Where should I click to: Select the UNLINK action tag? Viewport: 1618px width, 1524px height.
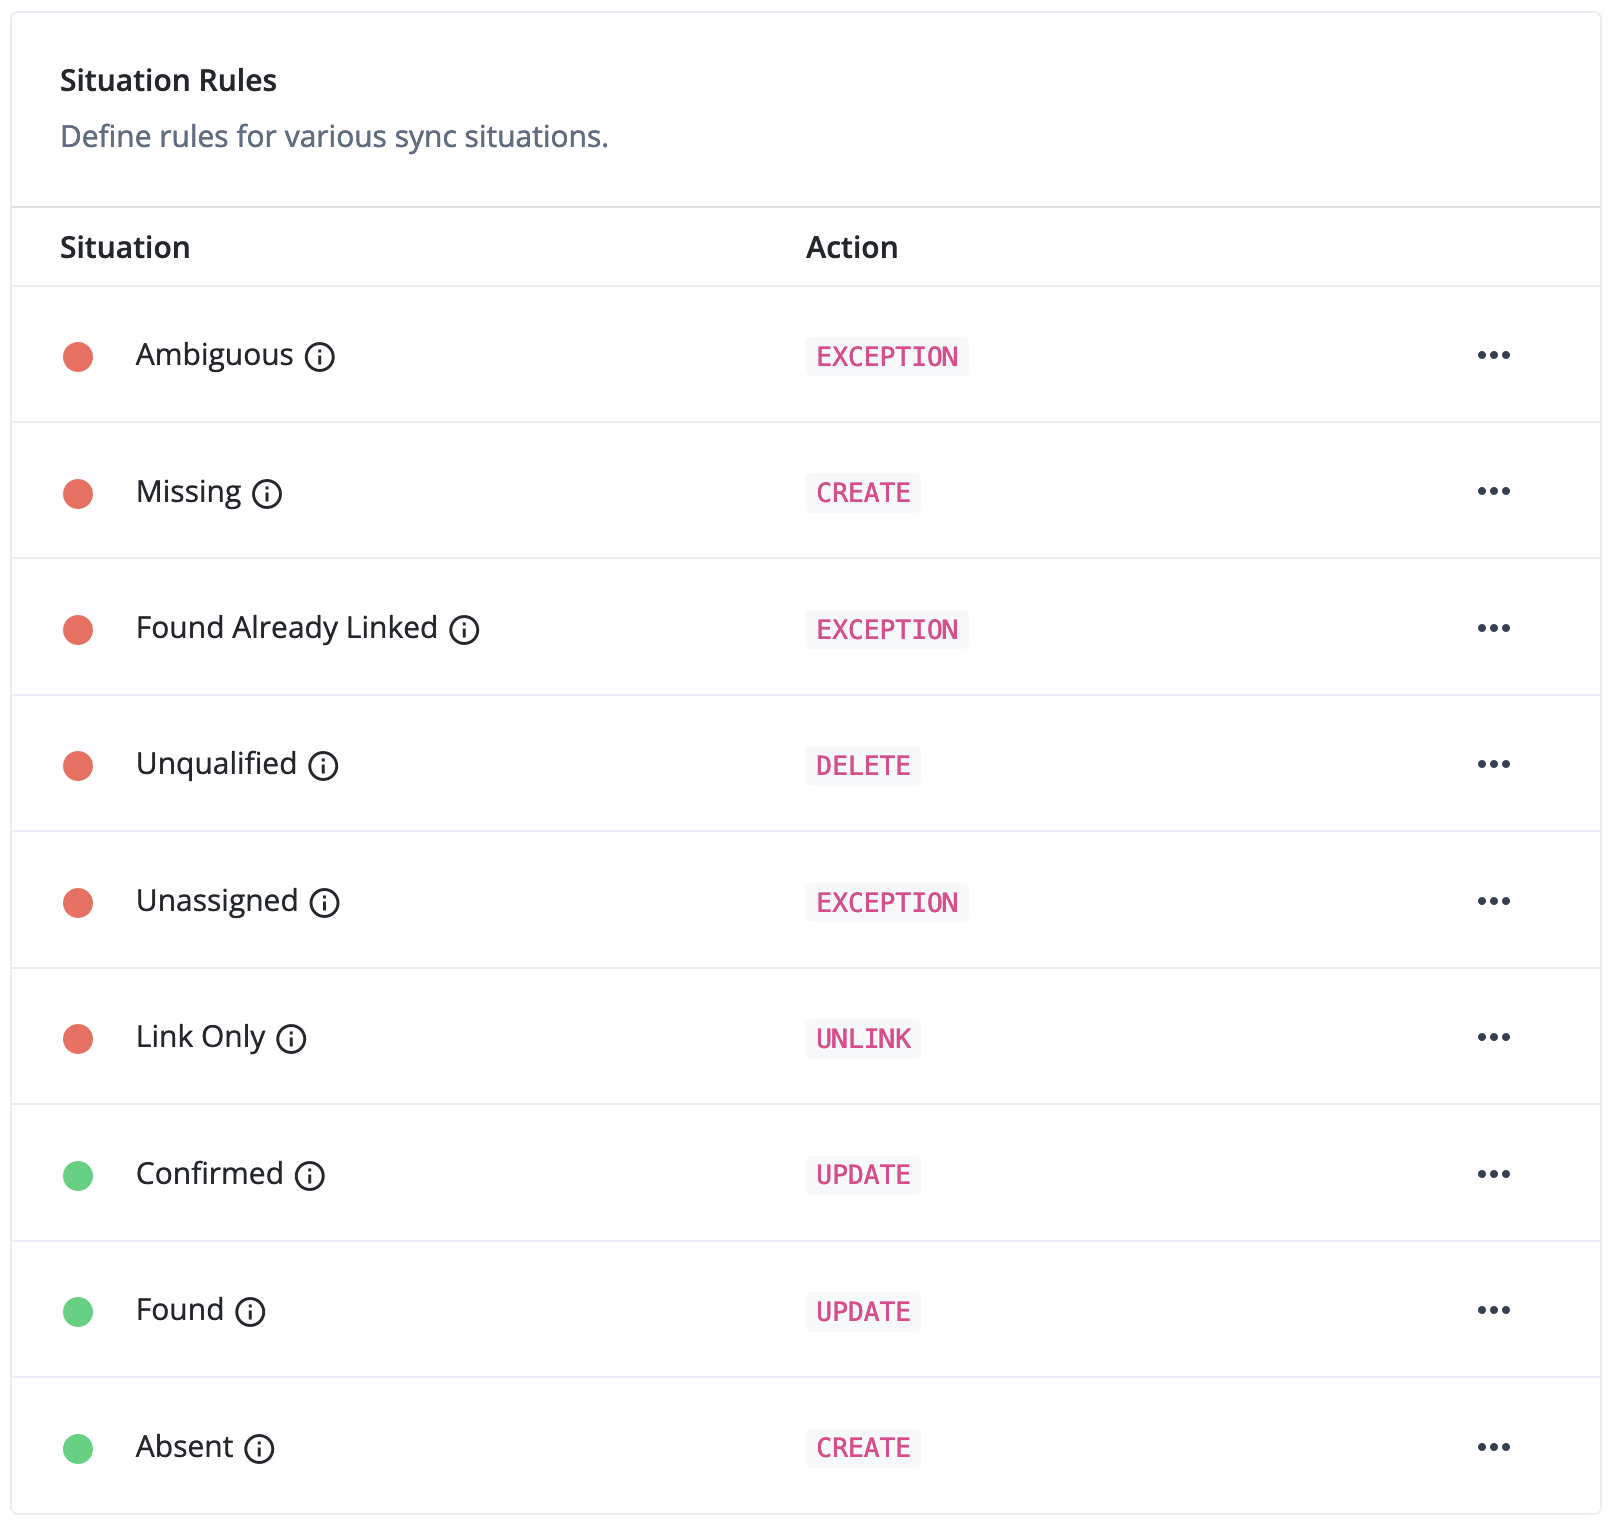(x=863, y=1039)
